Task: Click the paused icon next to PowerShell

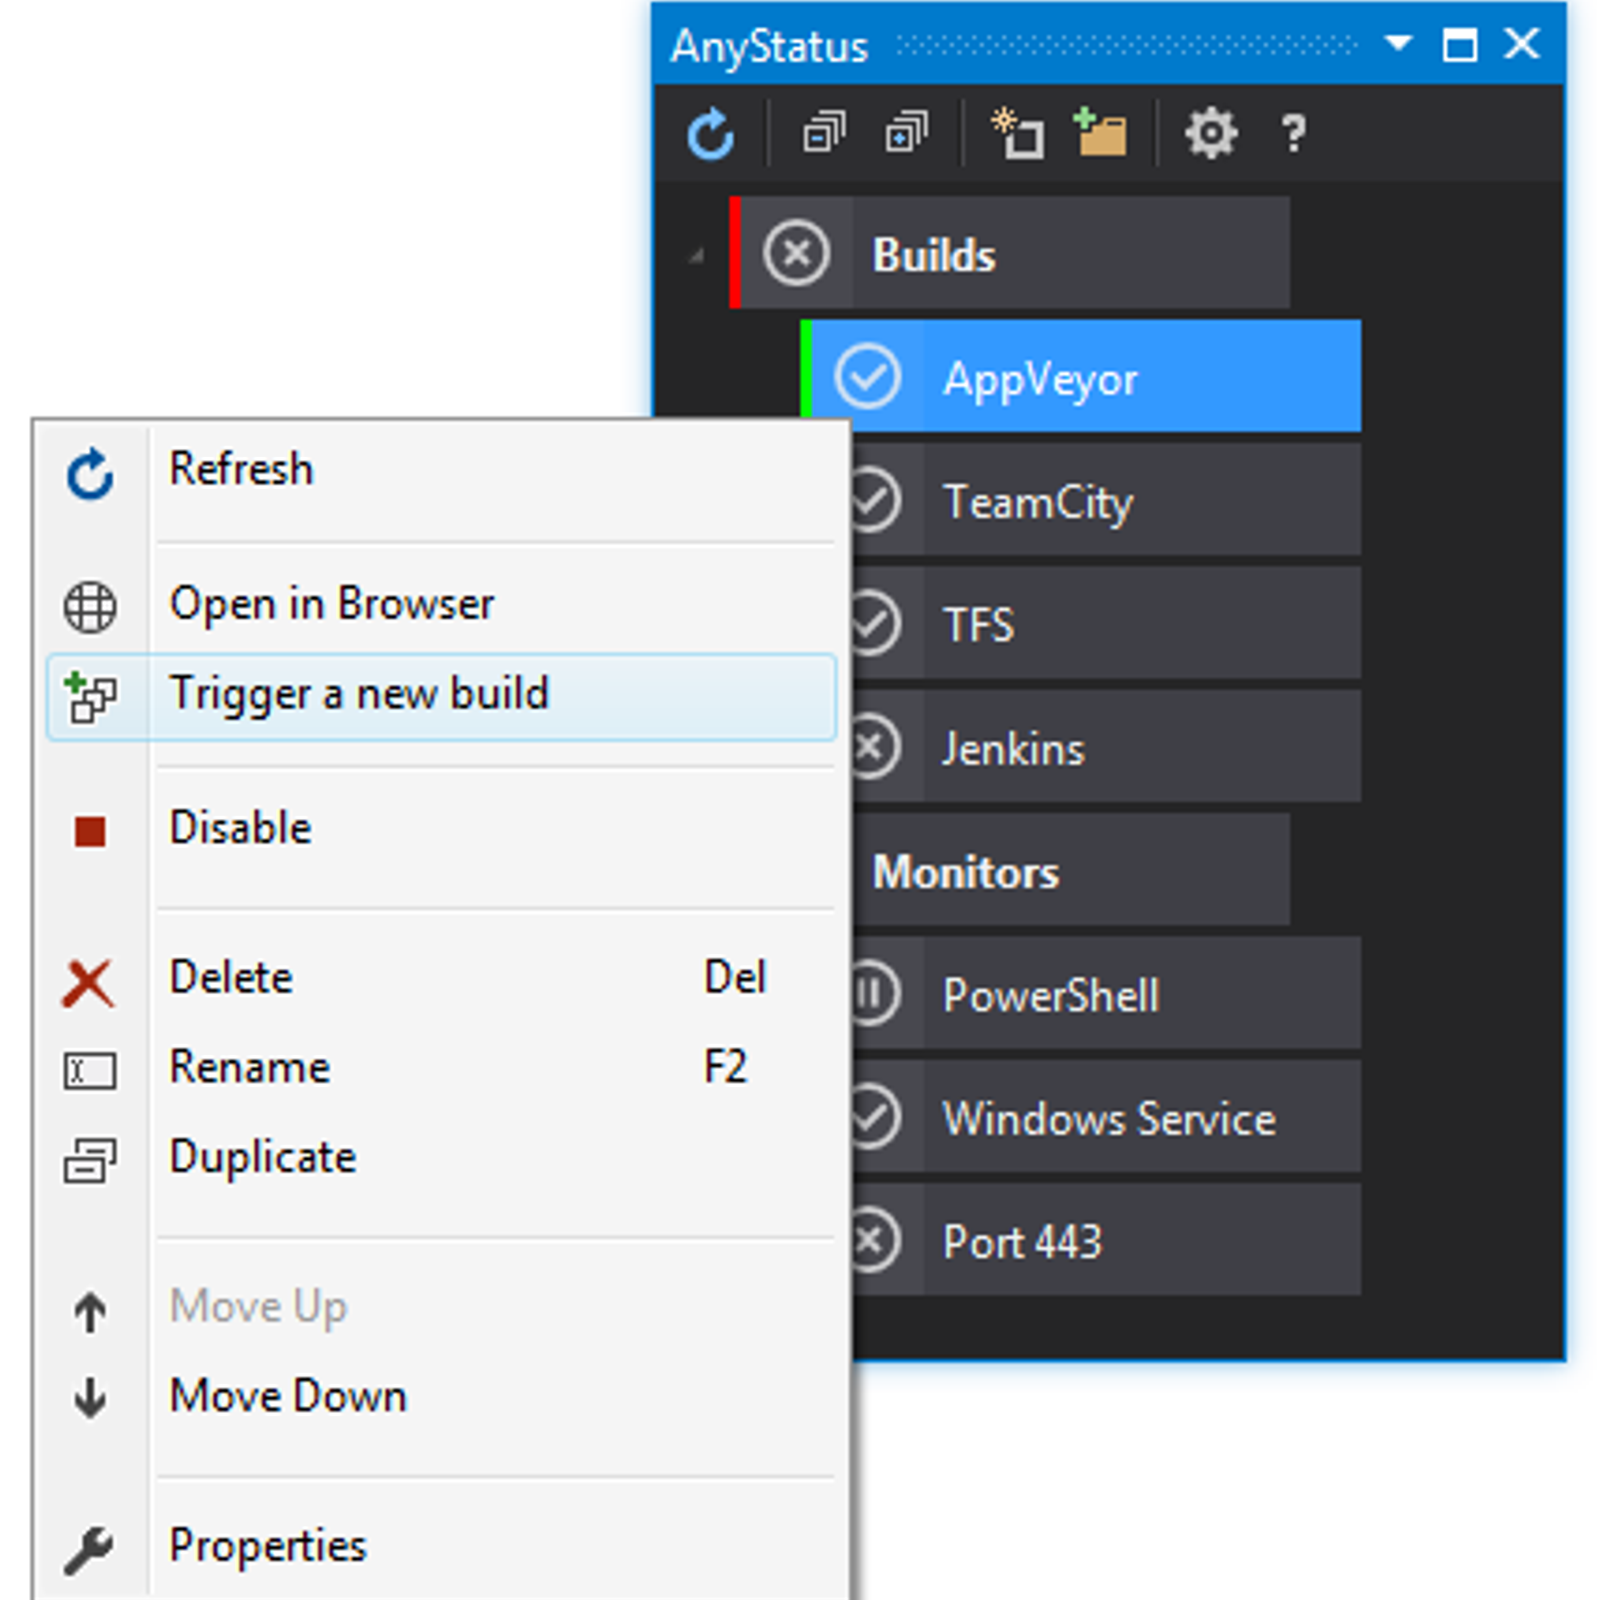Action: pos(876,994)
